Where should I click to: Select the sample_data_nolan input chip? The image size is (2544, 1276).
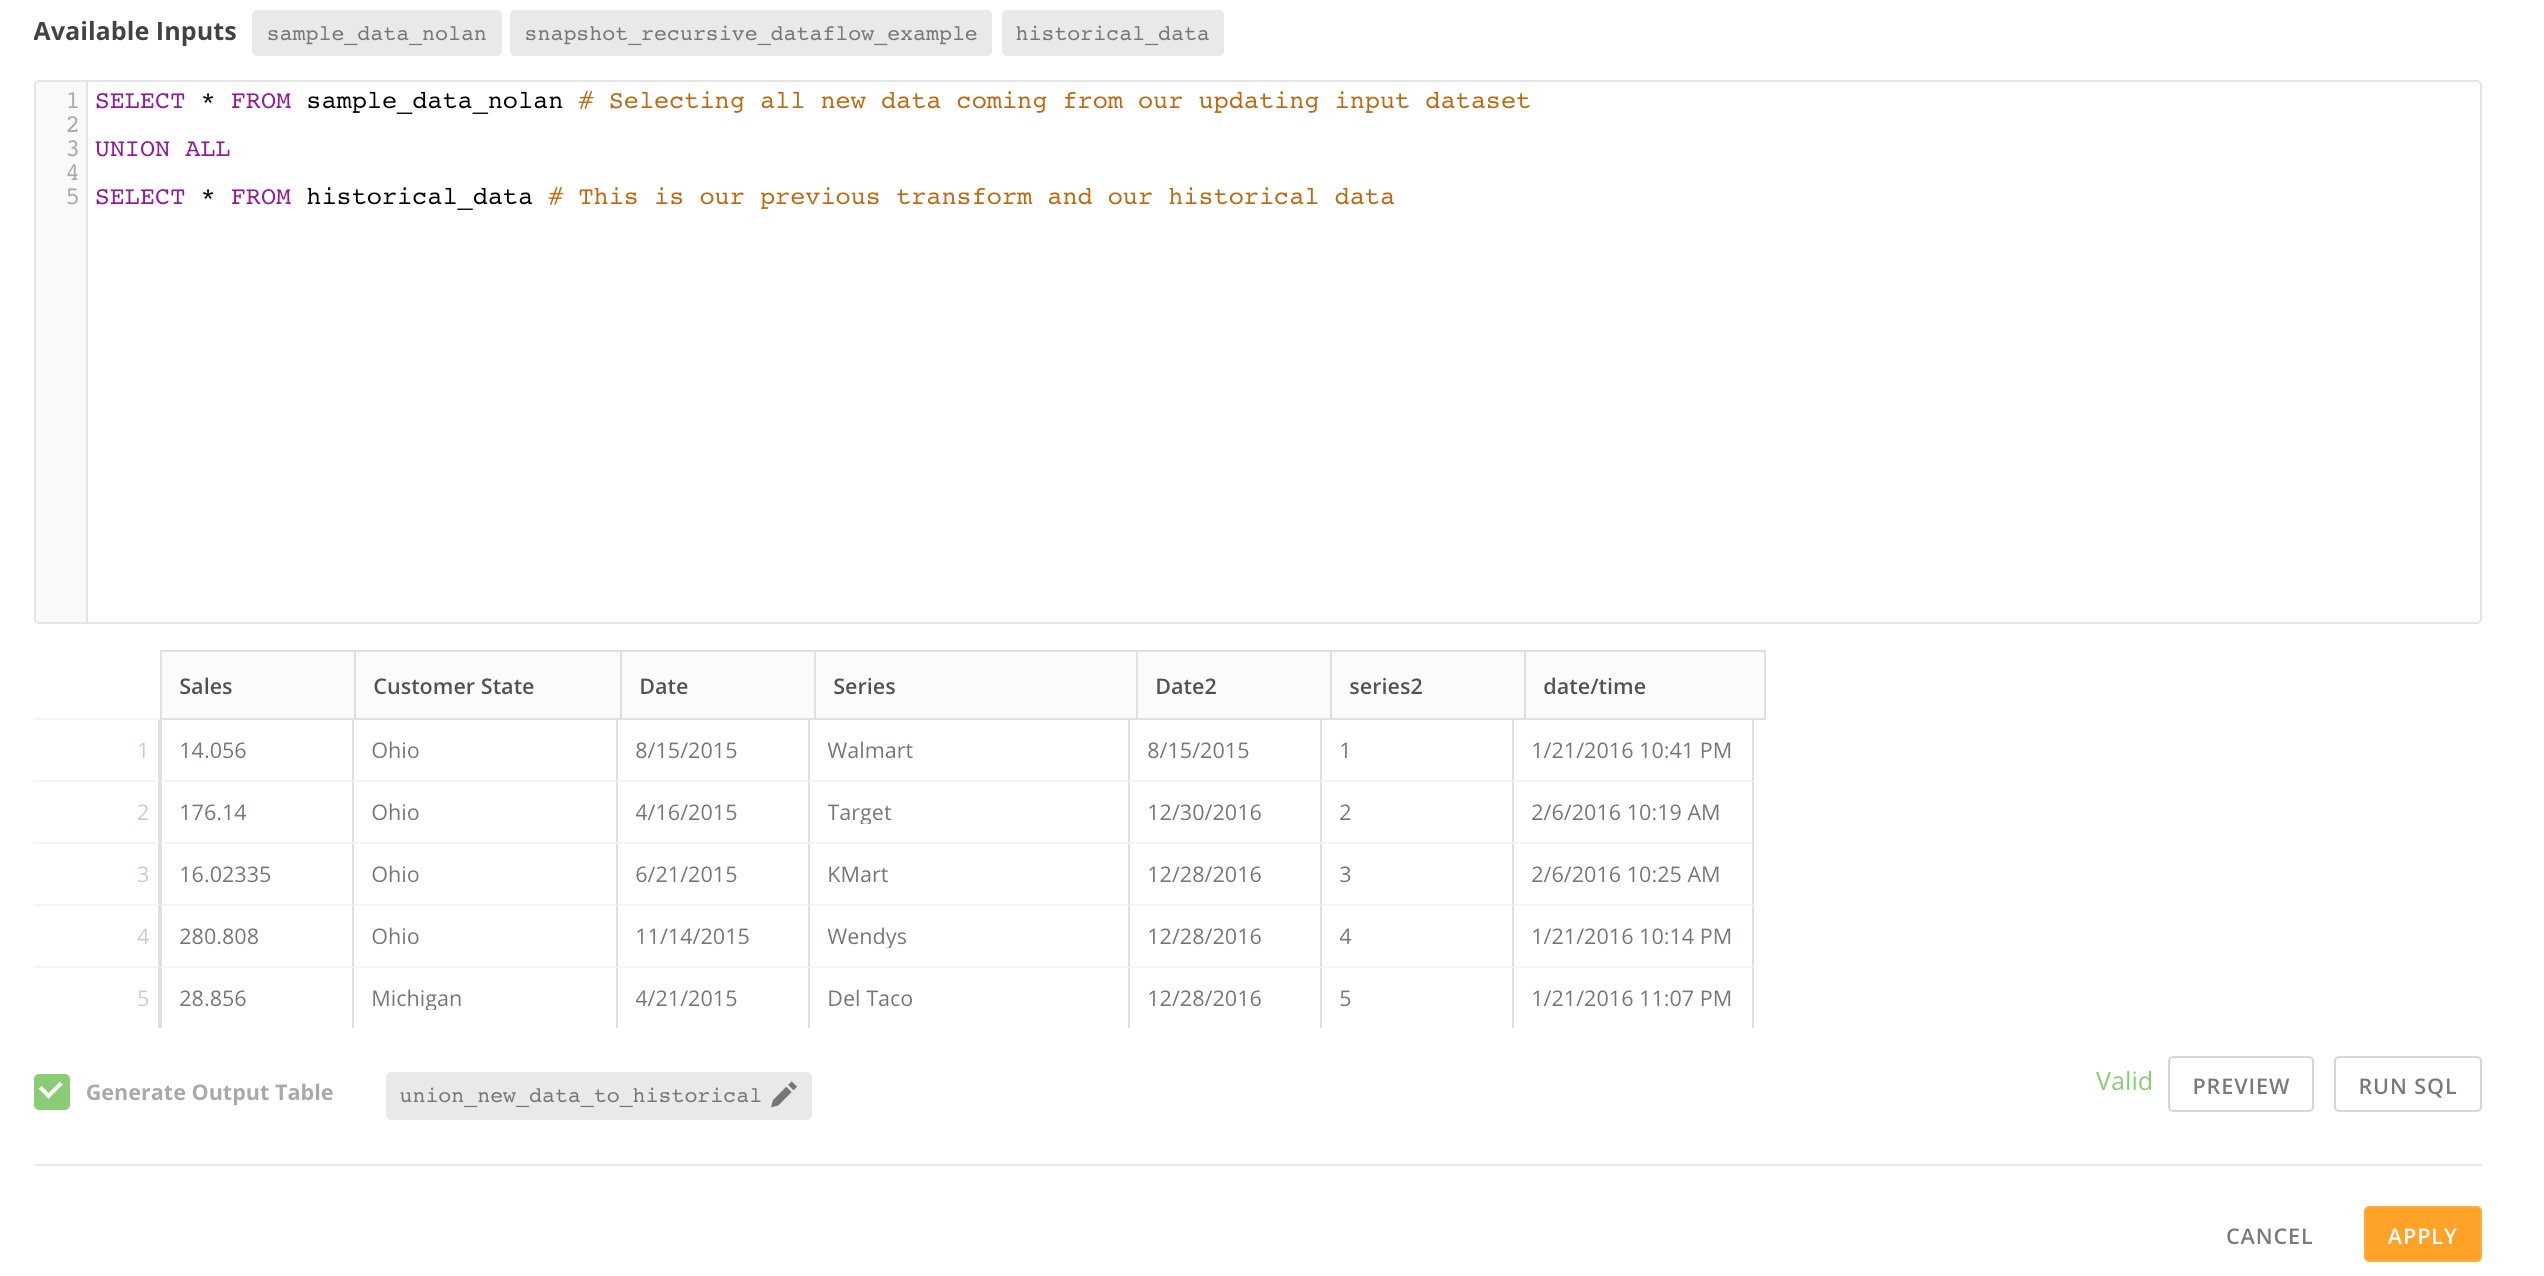point(377,32)
